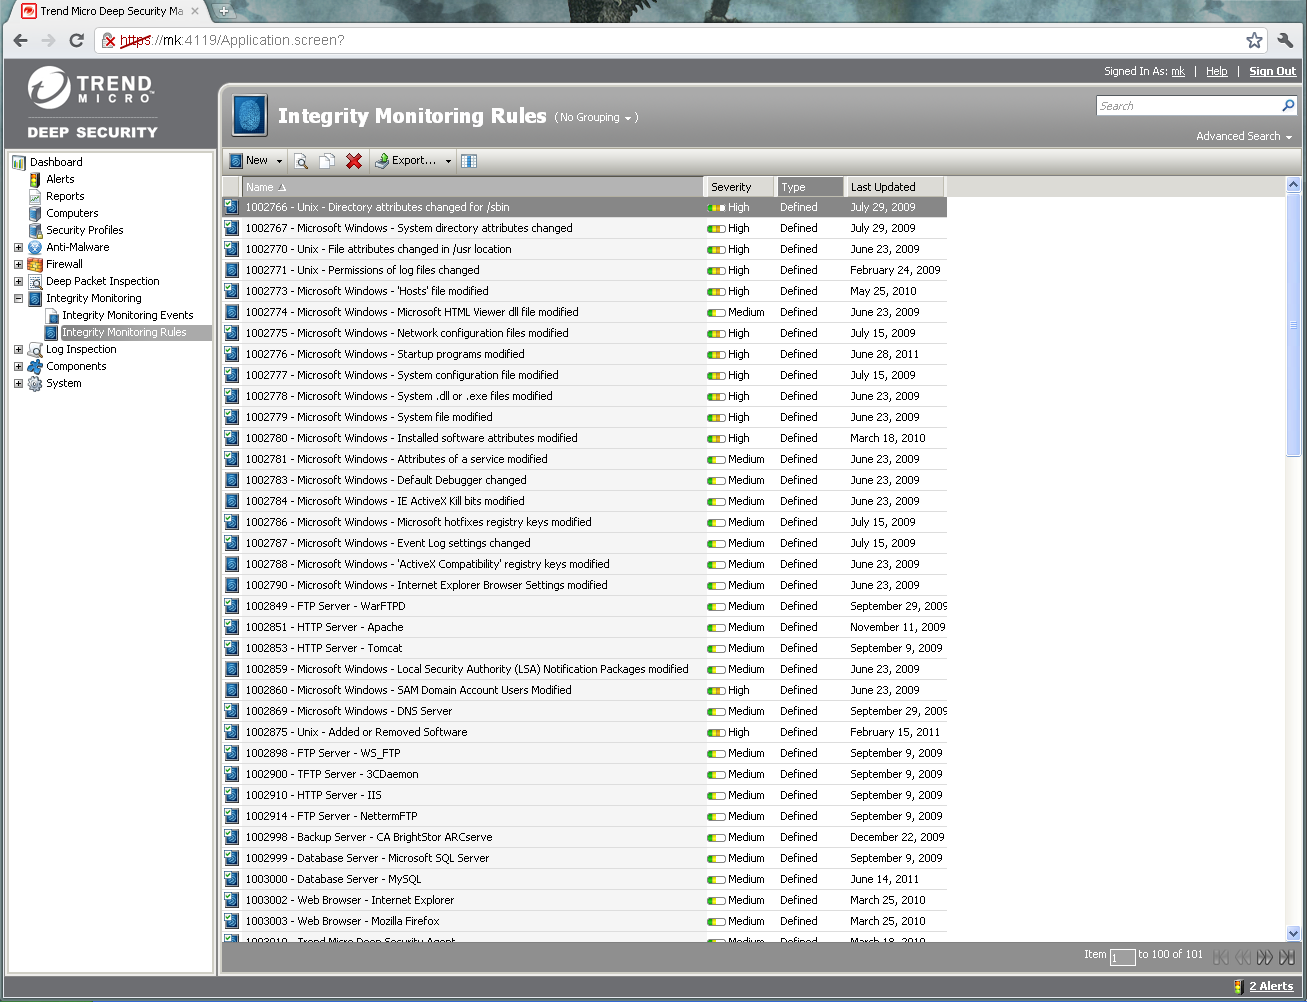1307x1002 pixels.
Task: Select rule 1002851 HTTP Server - Apache
Action: pos(584,627)
